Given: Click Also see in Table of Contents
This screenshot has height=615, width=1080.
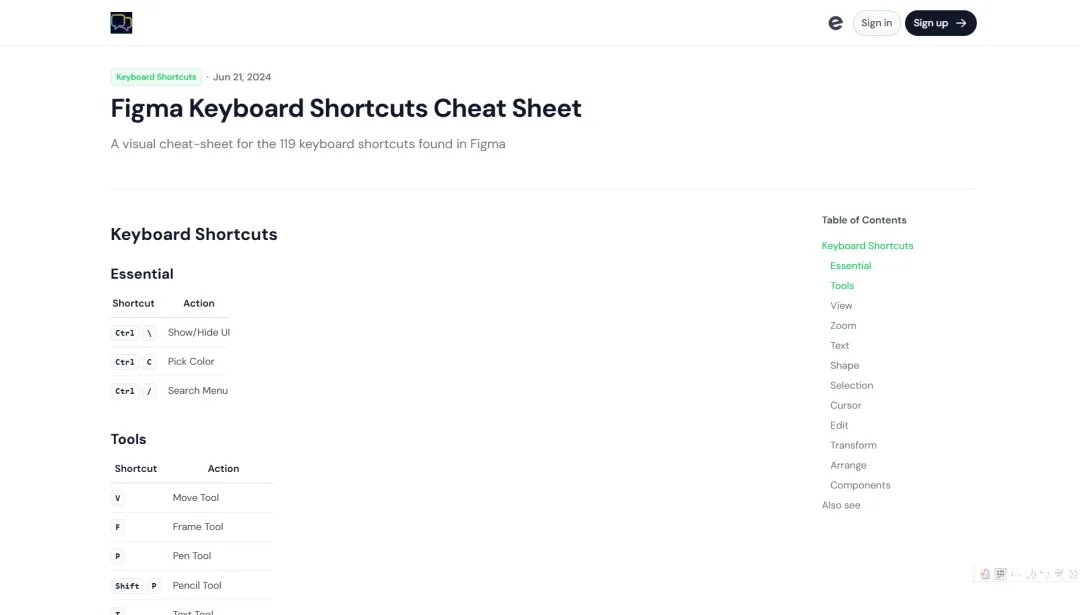Looking at the screenshot, I should [x=841, y=505].
